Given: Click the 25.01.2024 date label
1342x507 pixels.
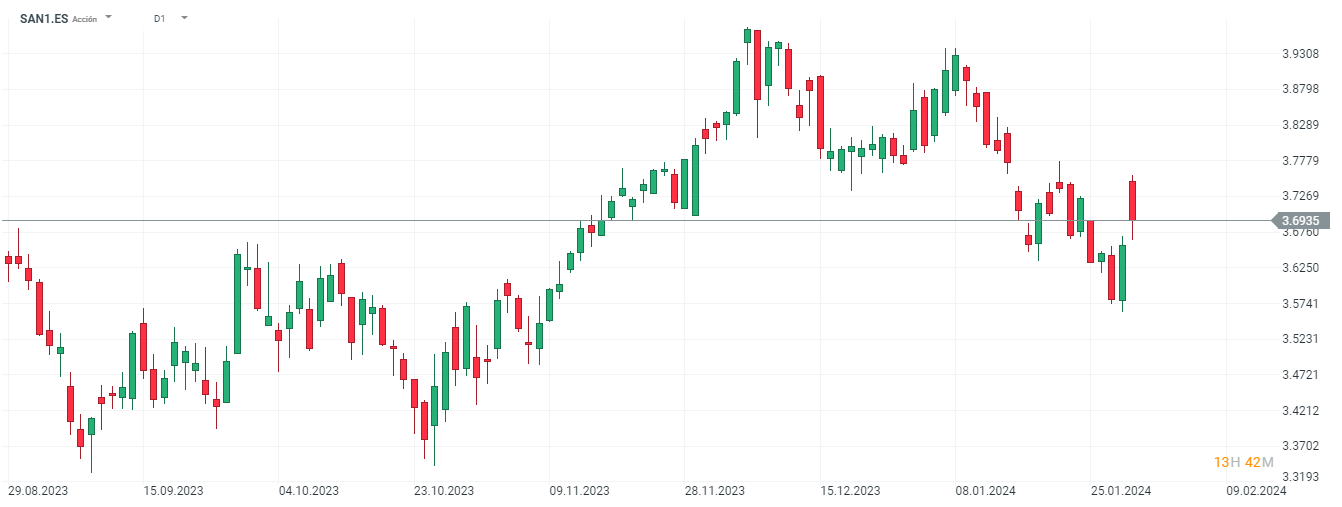Looking at the screenshot, I should tap(1120, 490).
